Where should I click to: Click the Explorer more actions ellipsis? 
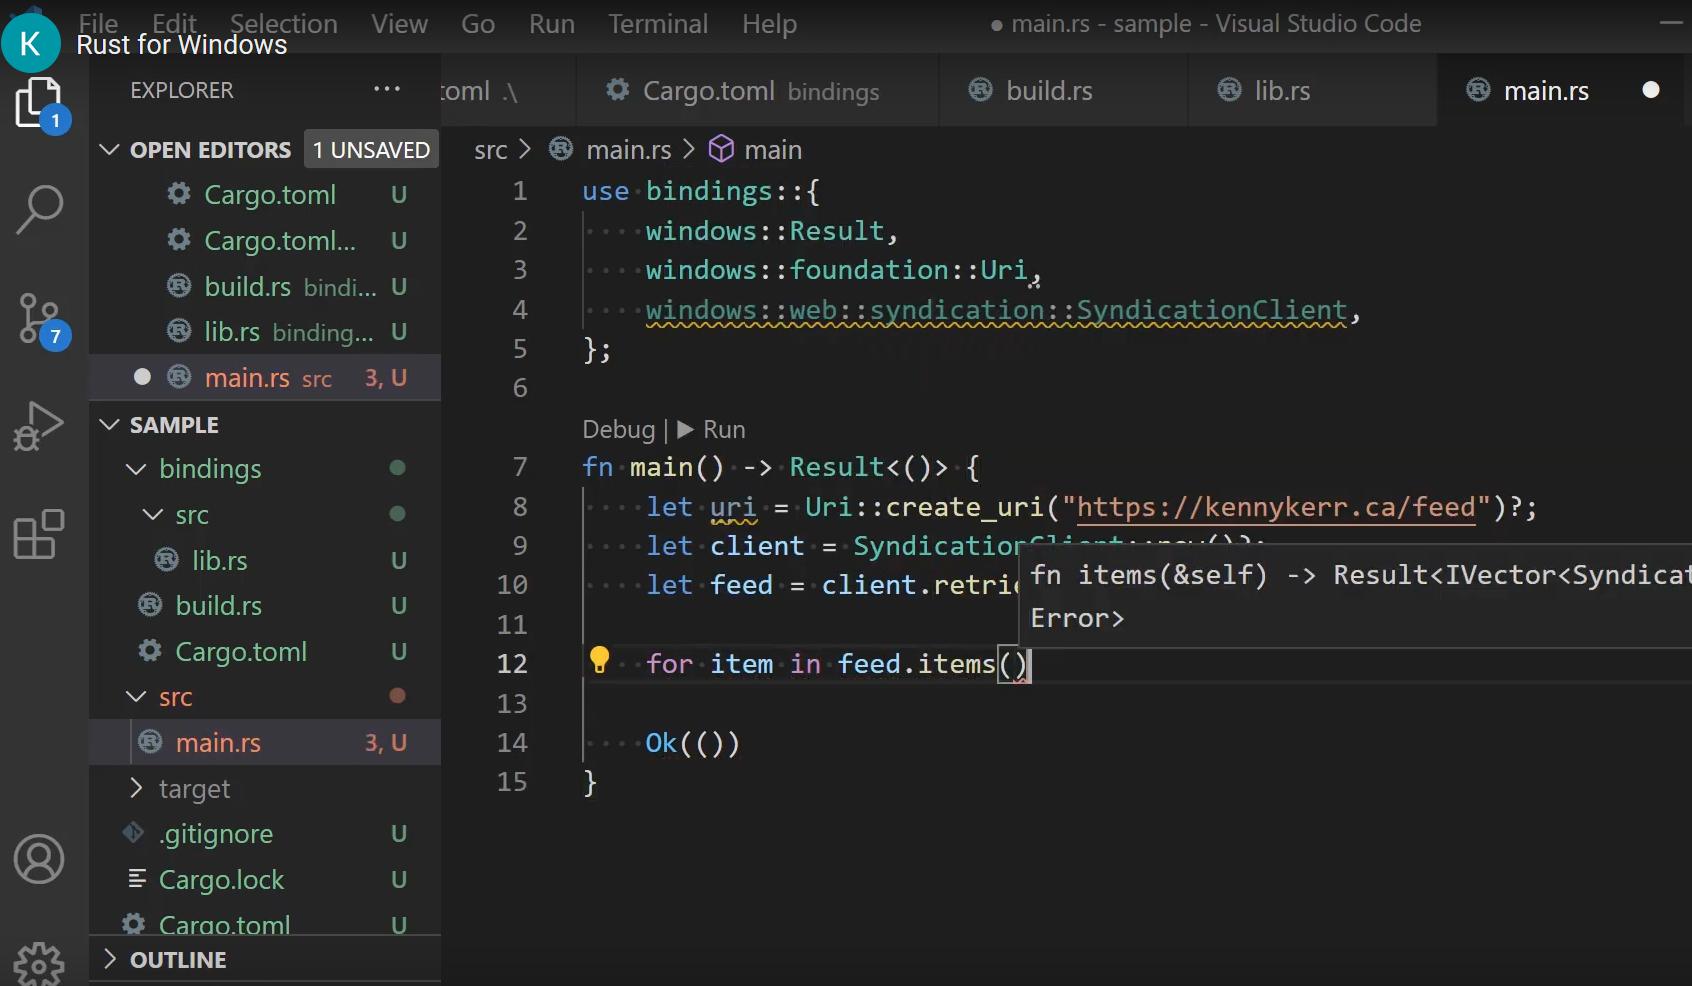tap(386, 90)
